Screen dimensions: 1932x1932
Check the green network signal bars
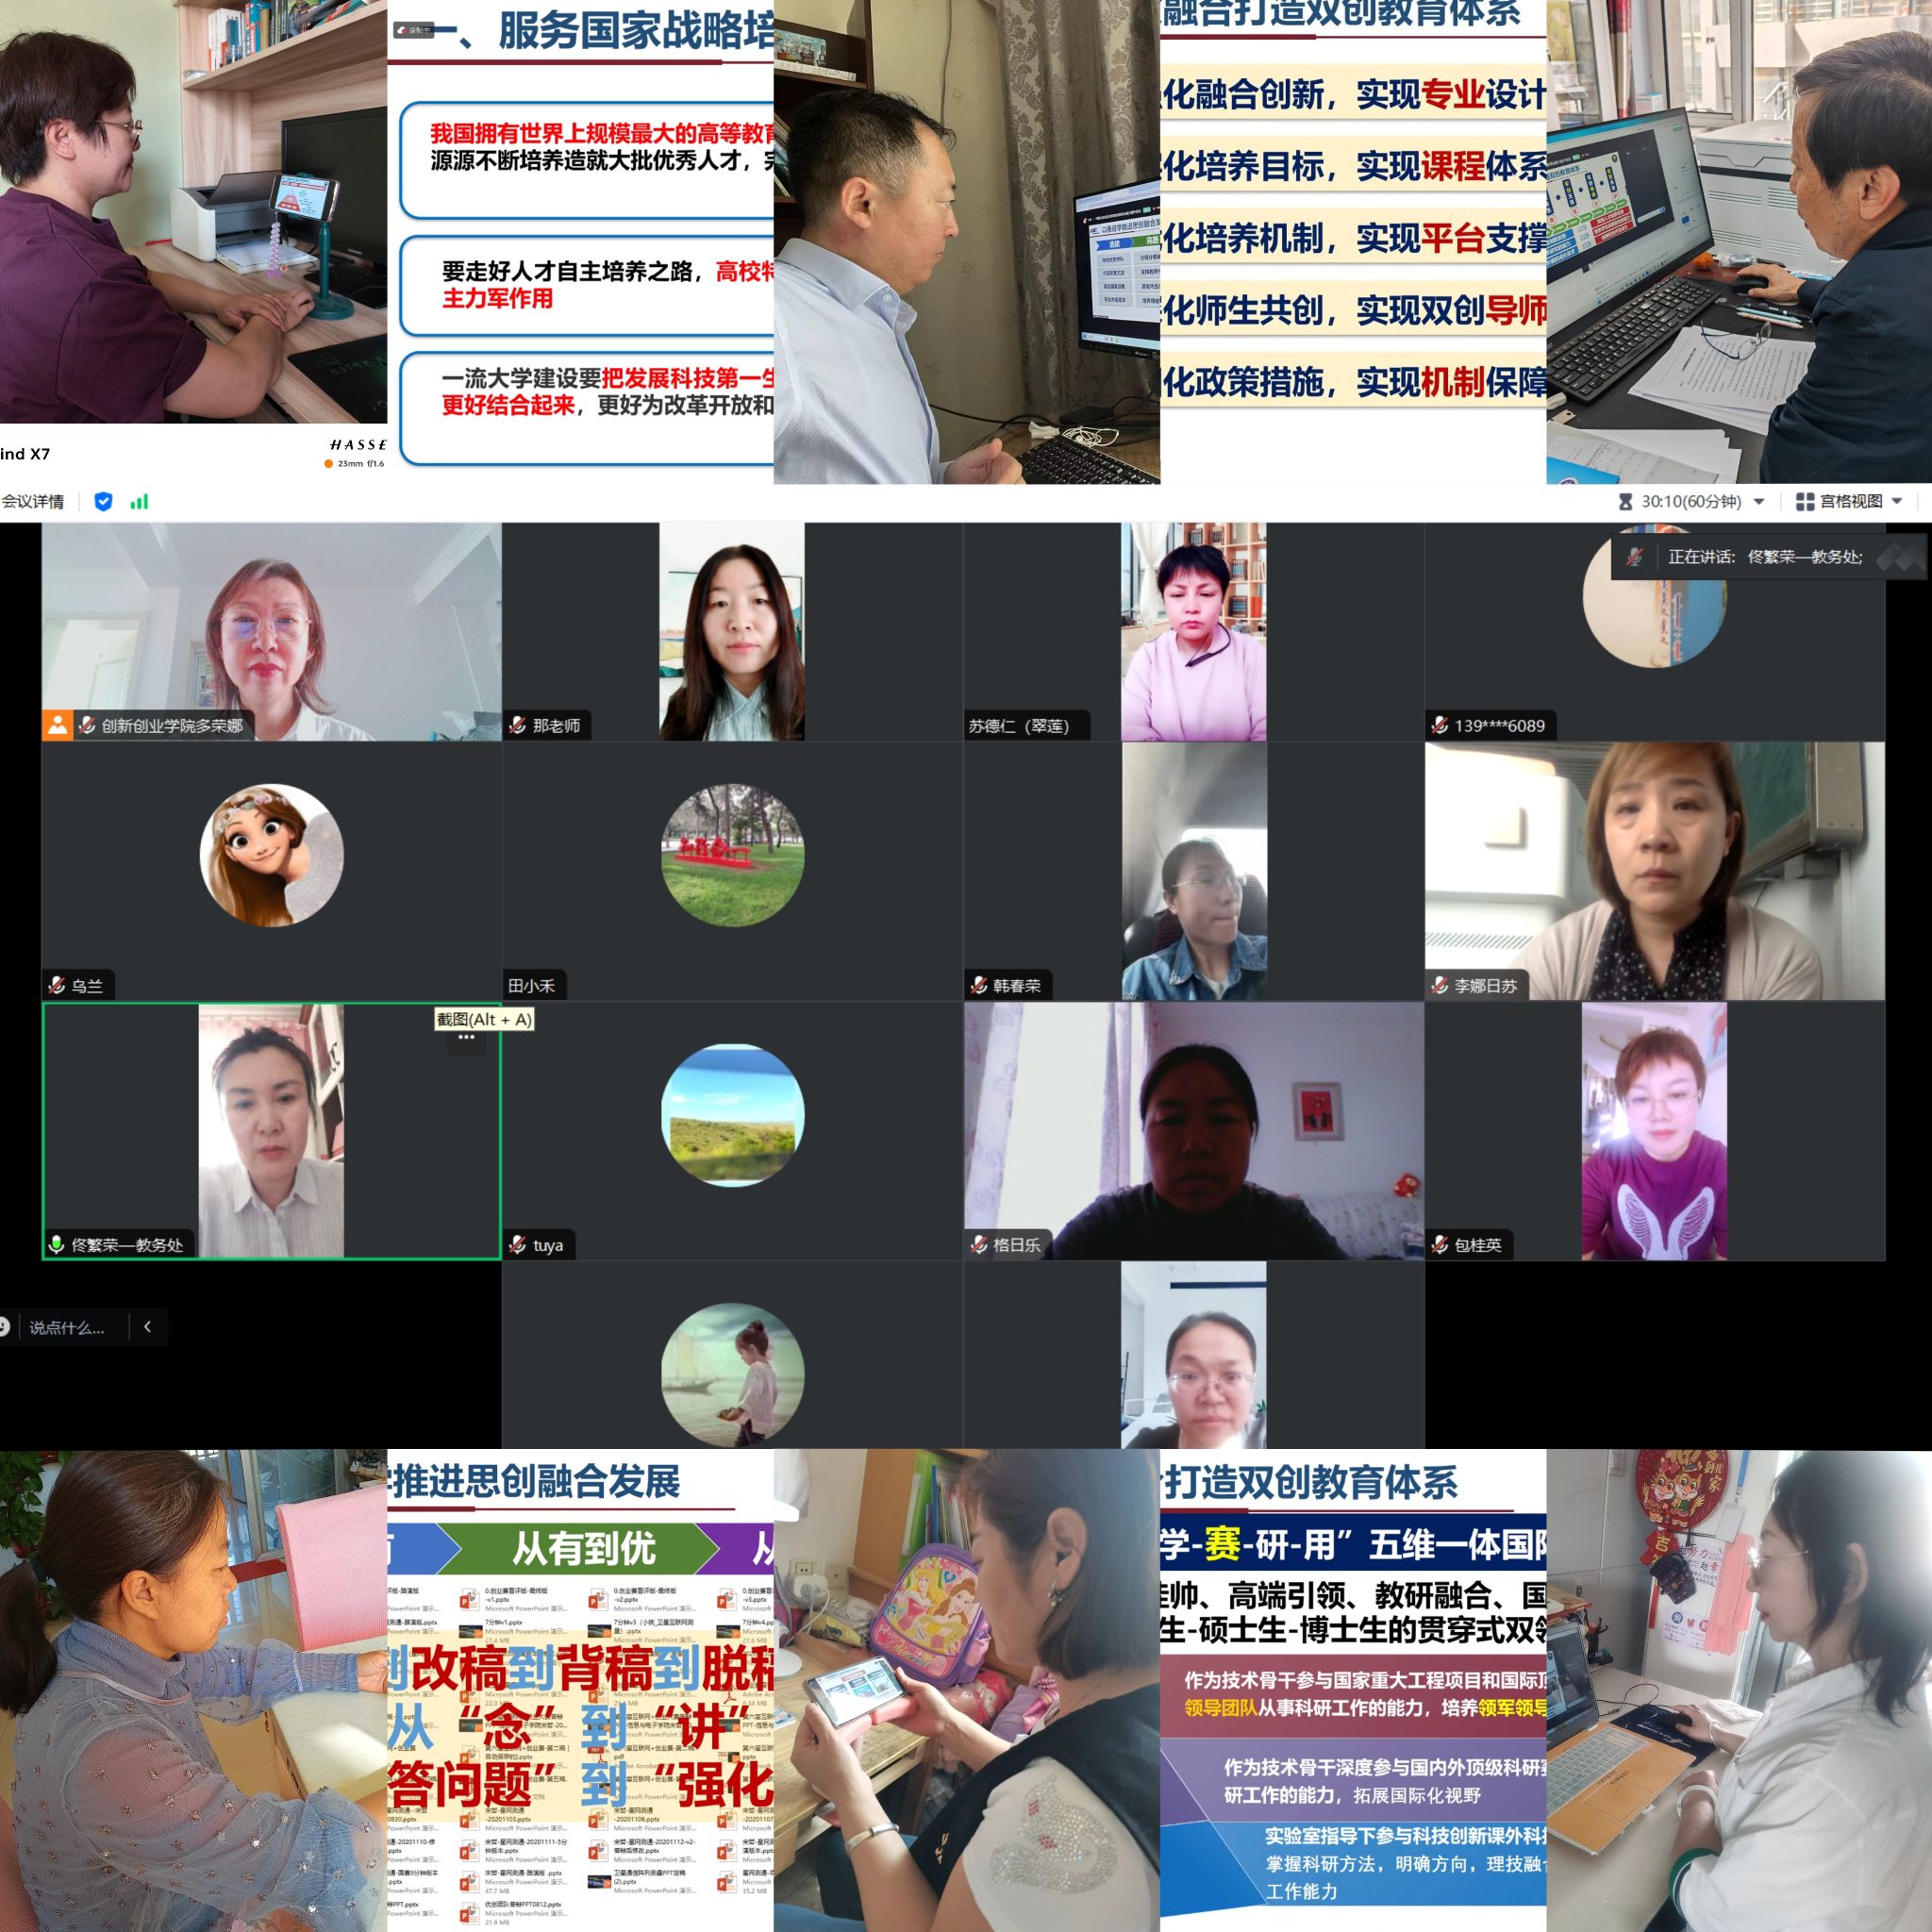(x=139, y=501)
